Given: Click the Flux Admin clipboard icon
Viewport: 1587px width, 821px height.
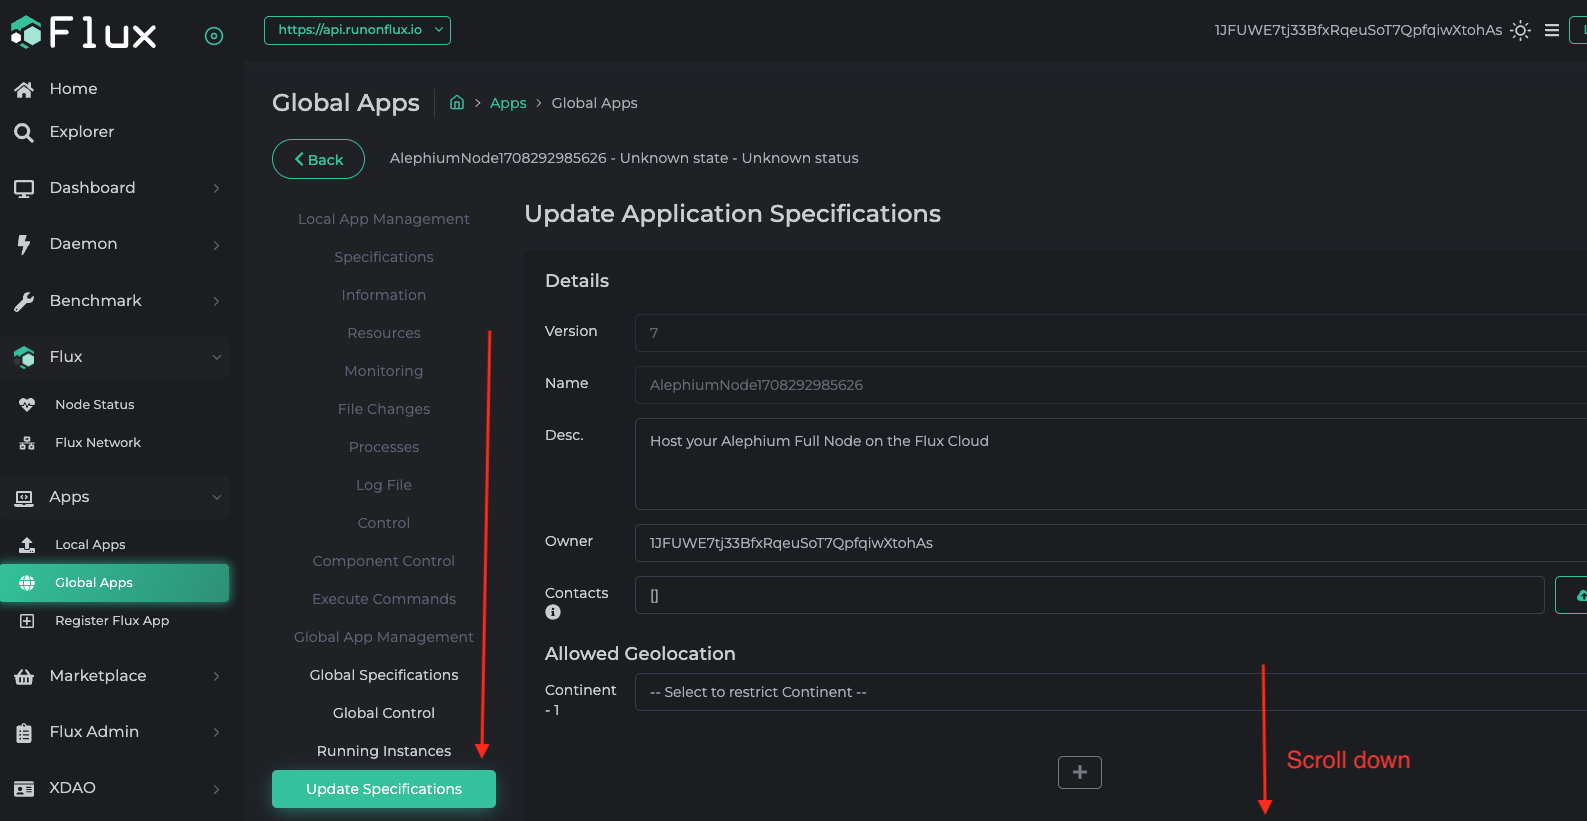Looking at the screenshot, I should tap(24, 733).
